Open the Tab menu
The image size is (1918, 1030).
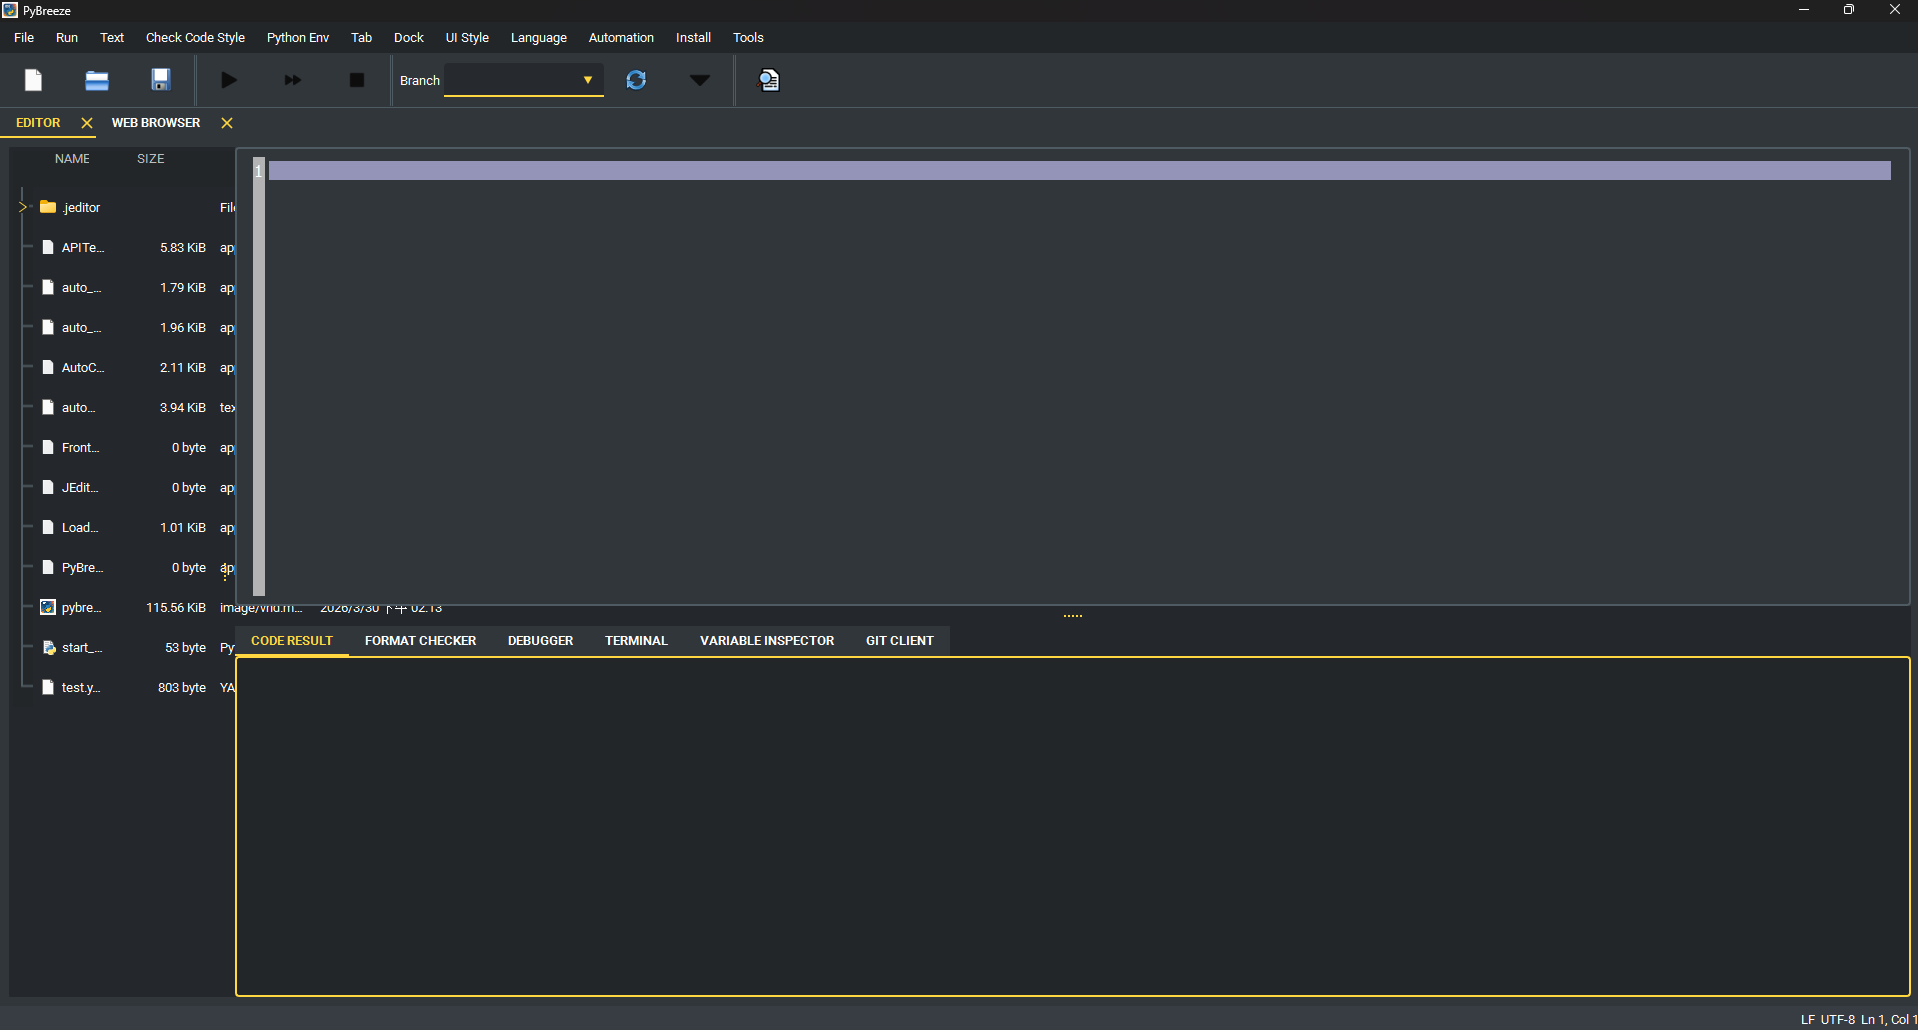(361, 38)
